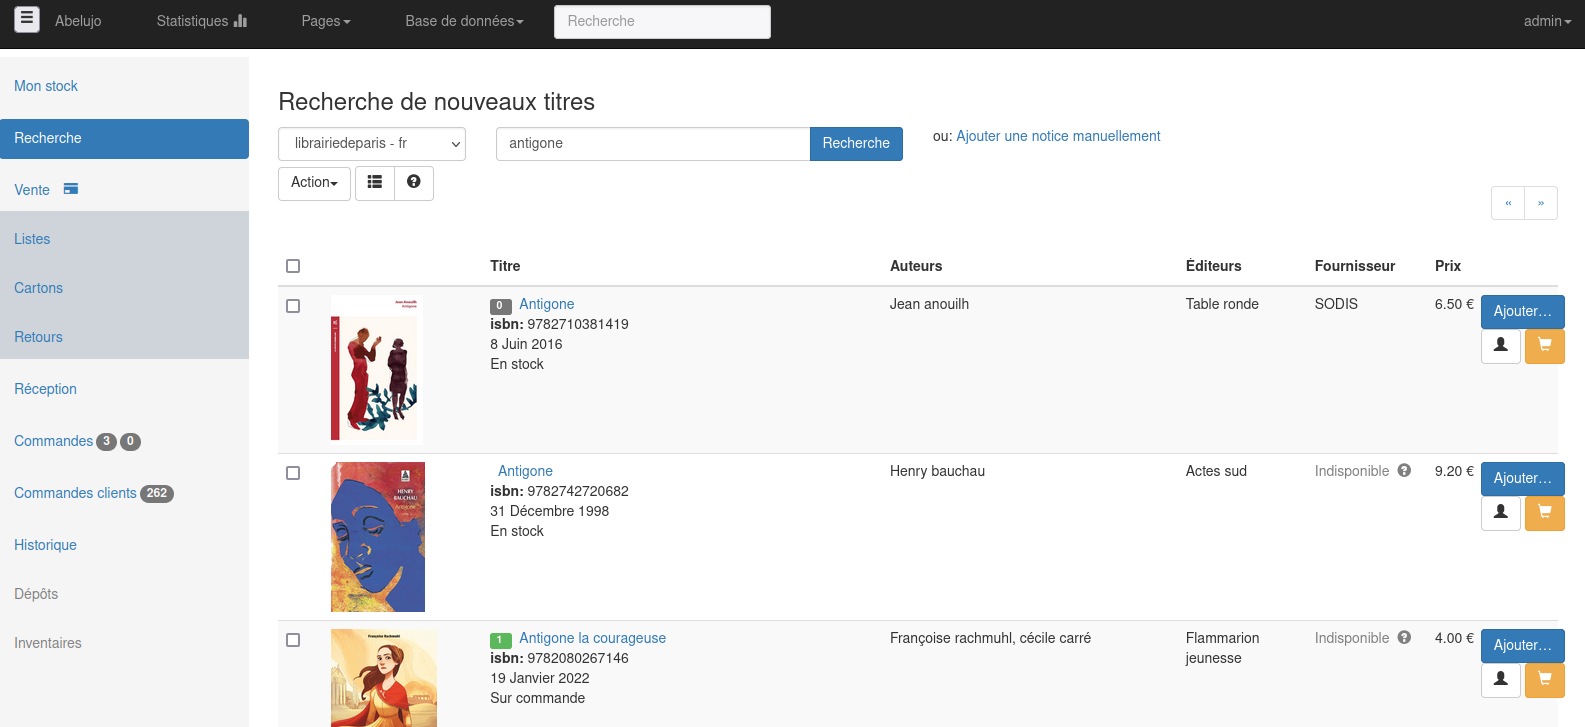The width and height of the screenshot is (1585, 727).
Task: Open cover thumbnail of Henry Bauchau's Antigone
Action: click(x=378, y=537)
